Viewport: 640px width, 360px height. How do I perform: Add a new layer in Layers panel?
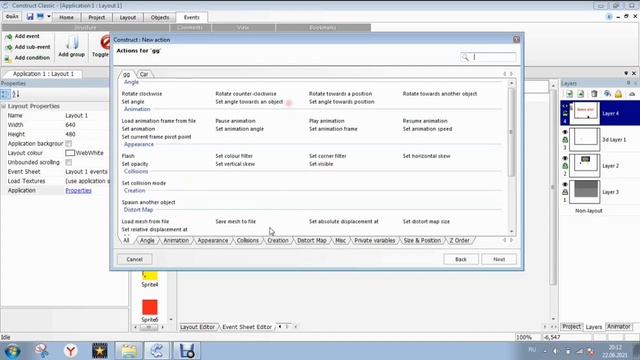coord(569,94)
